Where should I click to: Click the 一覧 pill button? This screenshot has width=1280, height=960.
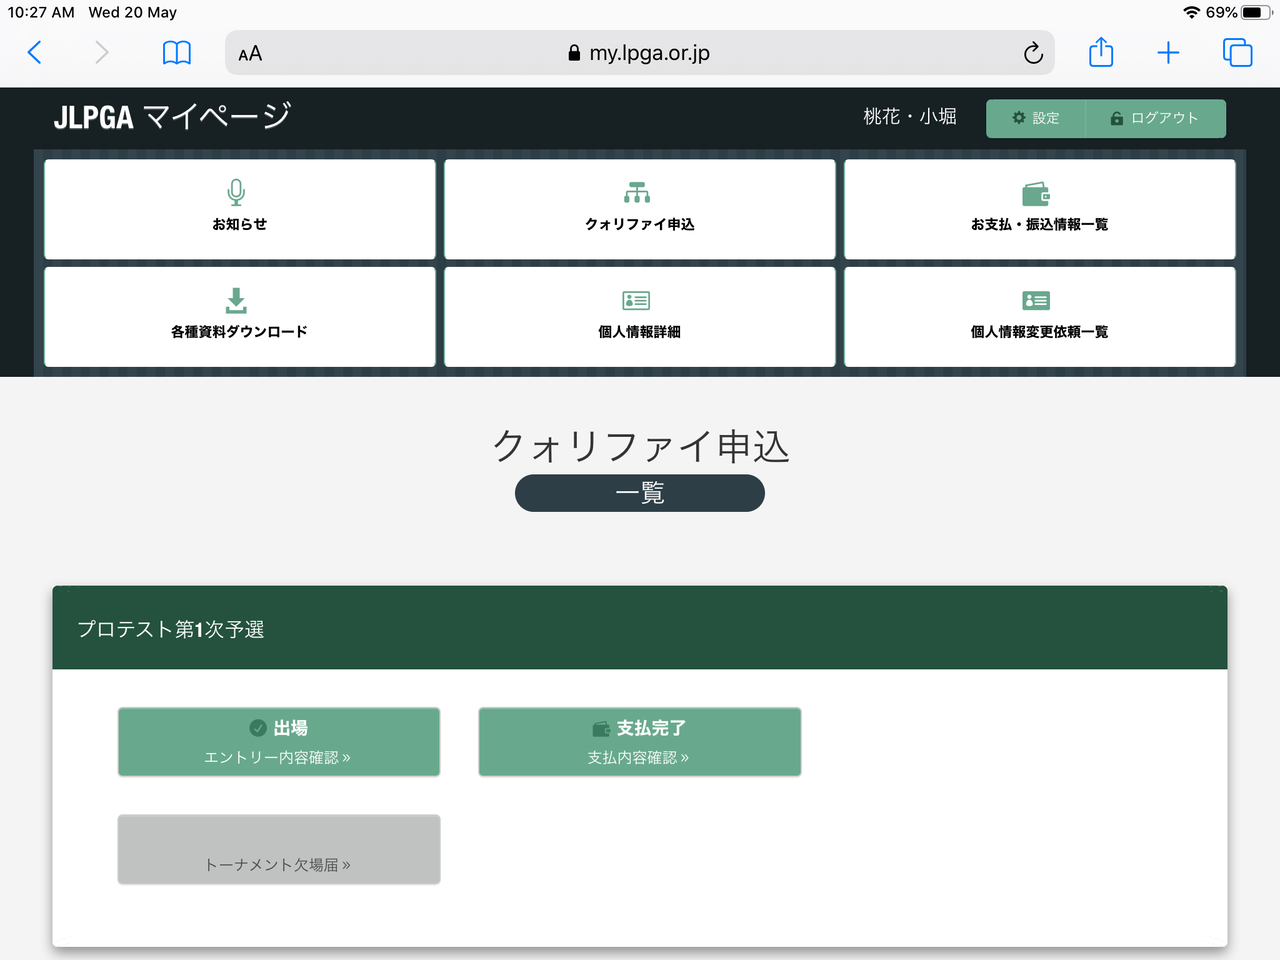tap(640, 493)
